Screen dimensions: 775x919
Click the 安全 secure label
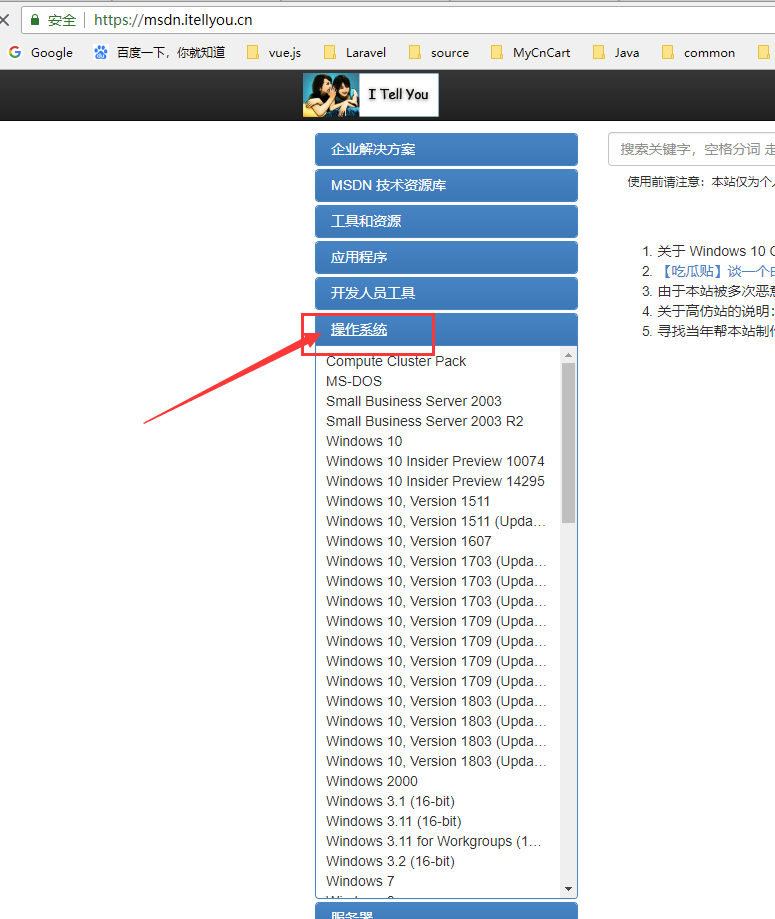coord(62,20)
